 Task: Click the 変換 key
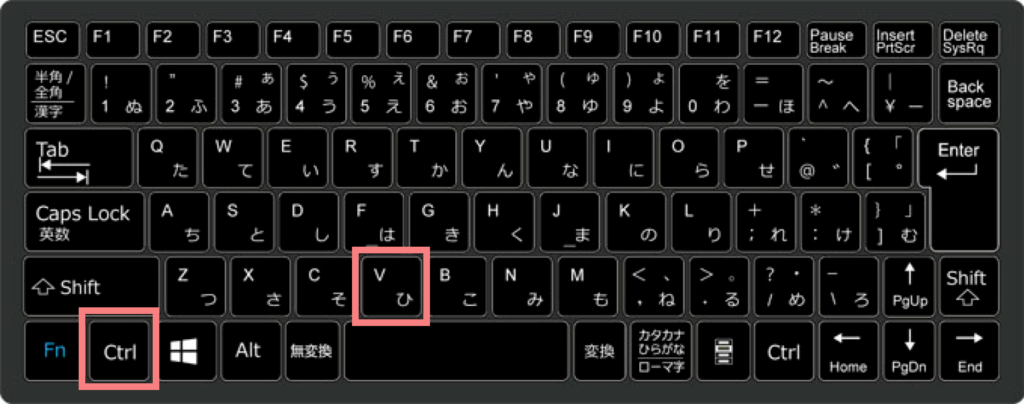pyautogui.click(x=599, y=351)
